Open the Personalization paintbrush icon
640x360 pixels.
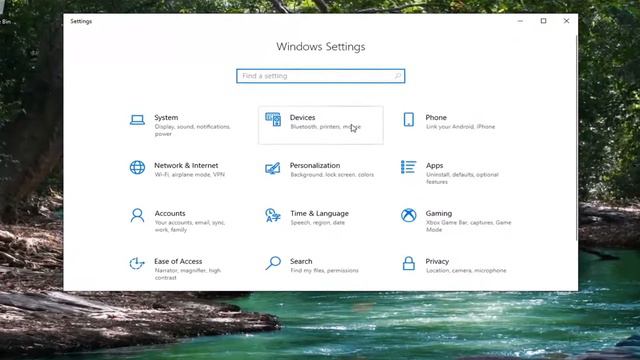(273, 168)
